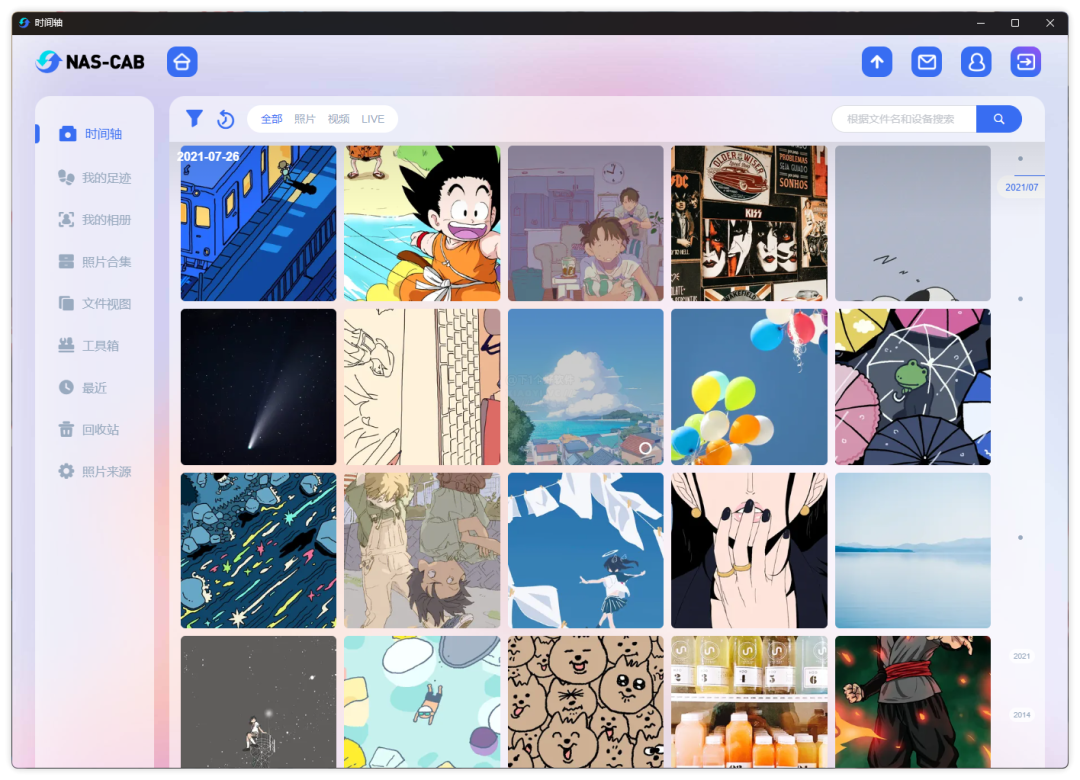Switch to the 照片 filter tab

[304, 119]
